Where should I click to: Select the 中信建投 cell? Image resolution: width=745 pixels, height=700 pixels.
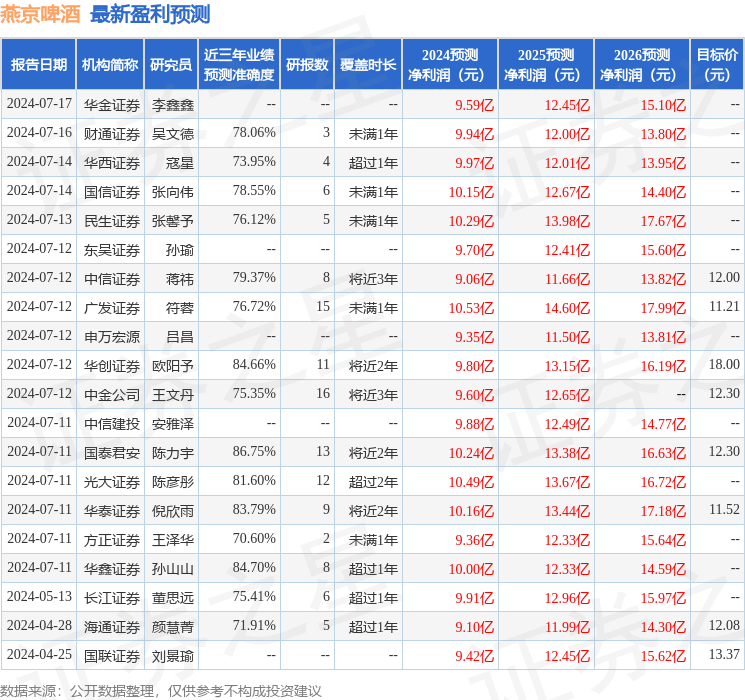coord(112,424)
